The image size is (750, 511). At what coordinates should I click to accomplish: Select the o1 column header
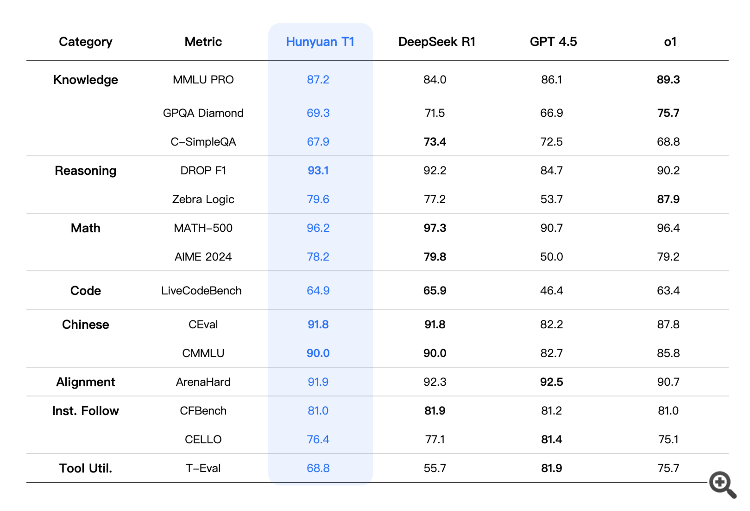click(x=669, y=42)
